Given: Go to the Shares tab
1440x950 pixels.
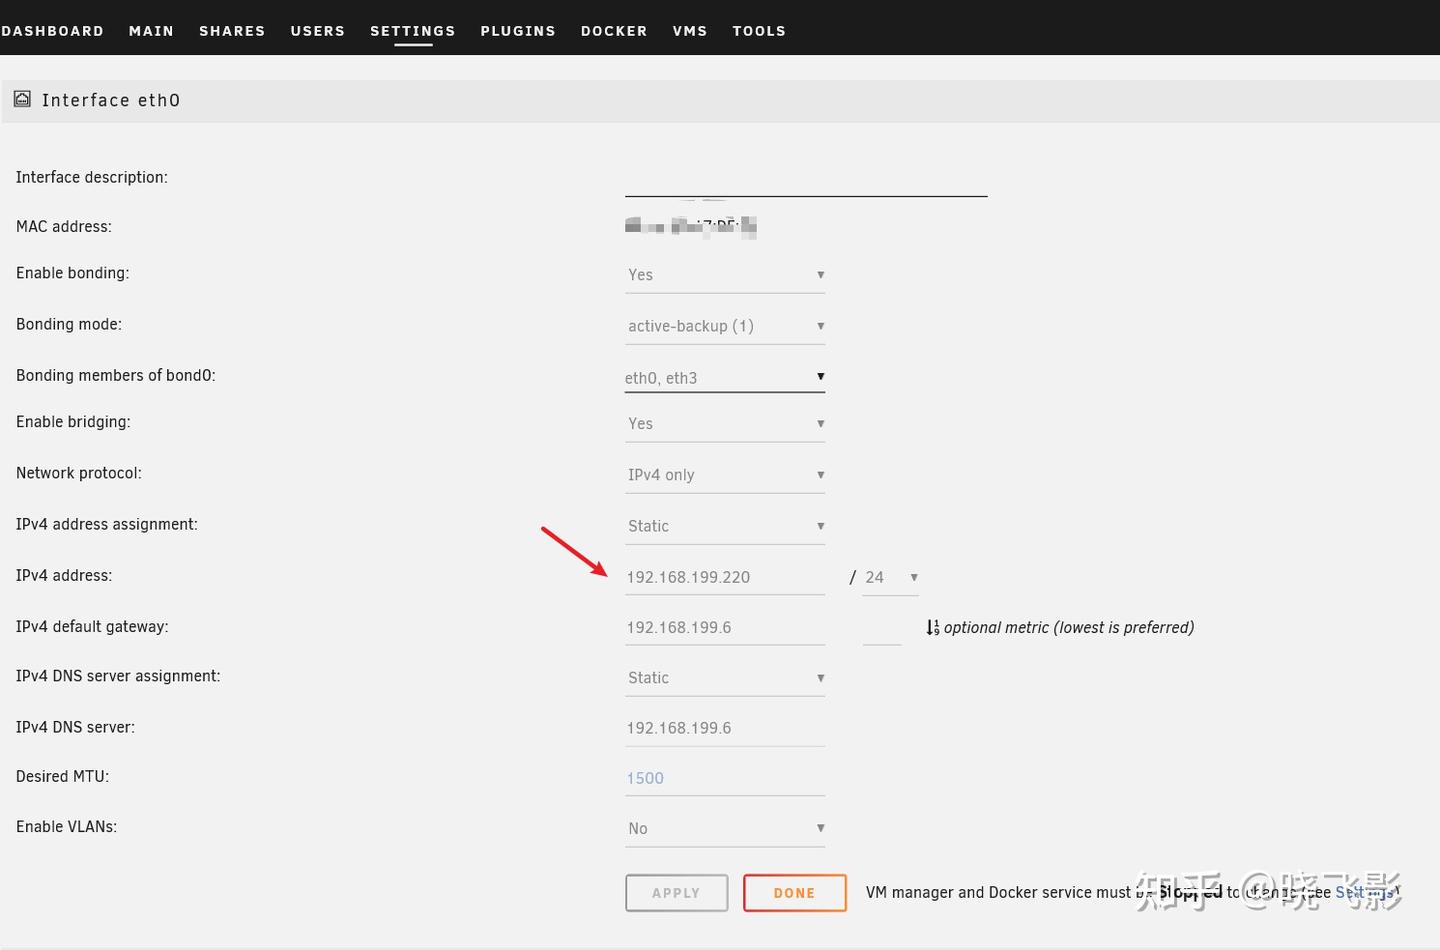Looking at the screenshot, I should 232,31.
